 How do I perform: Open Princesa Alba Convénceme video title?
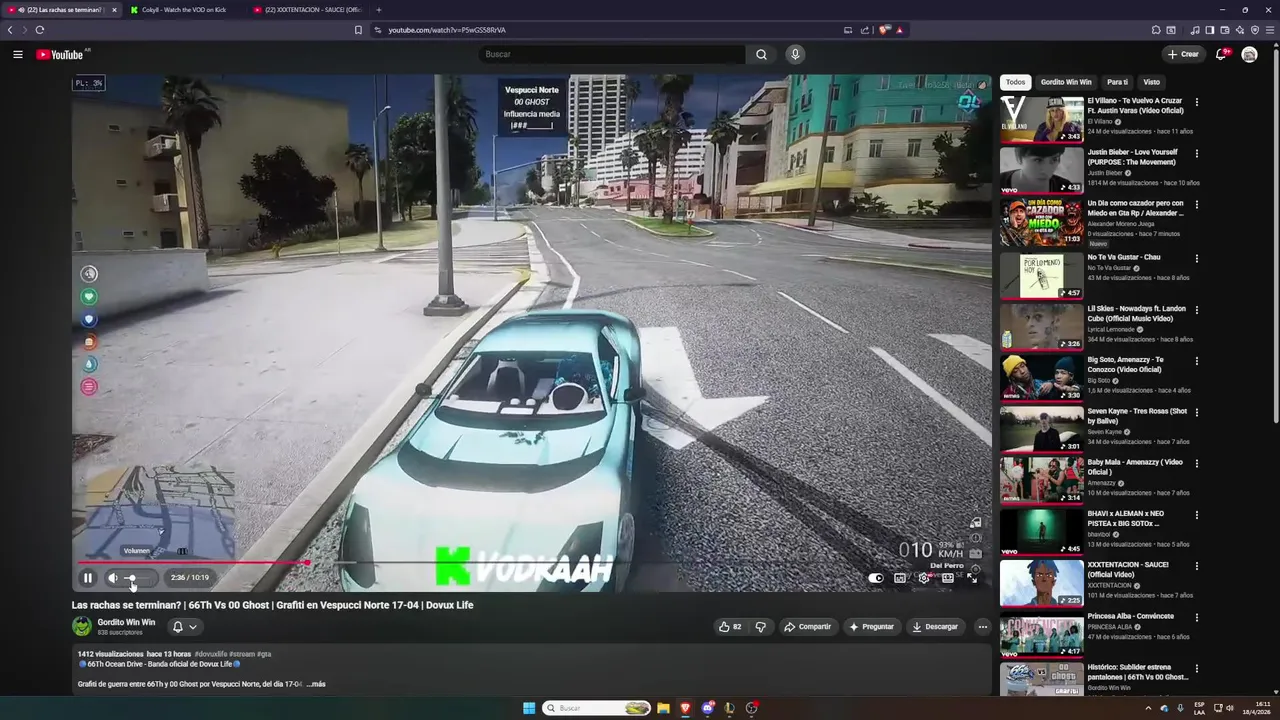1131,616
